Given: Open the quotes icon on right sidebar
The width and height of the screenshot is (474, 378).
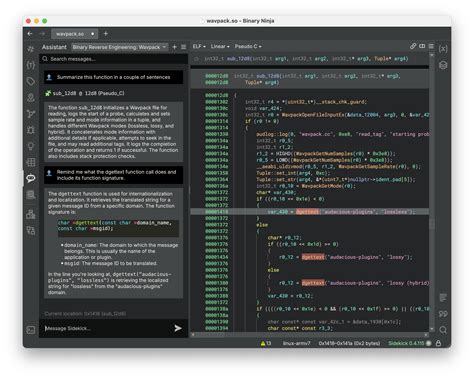Looking at the screenshot, I should [443, 314].
